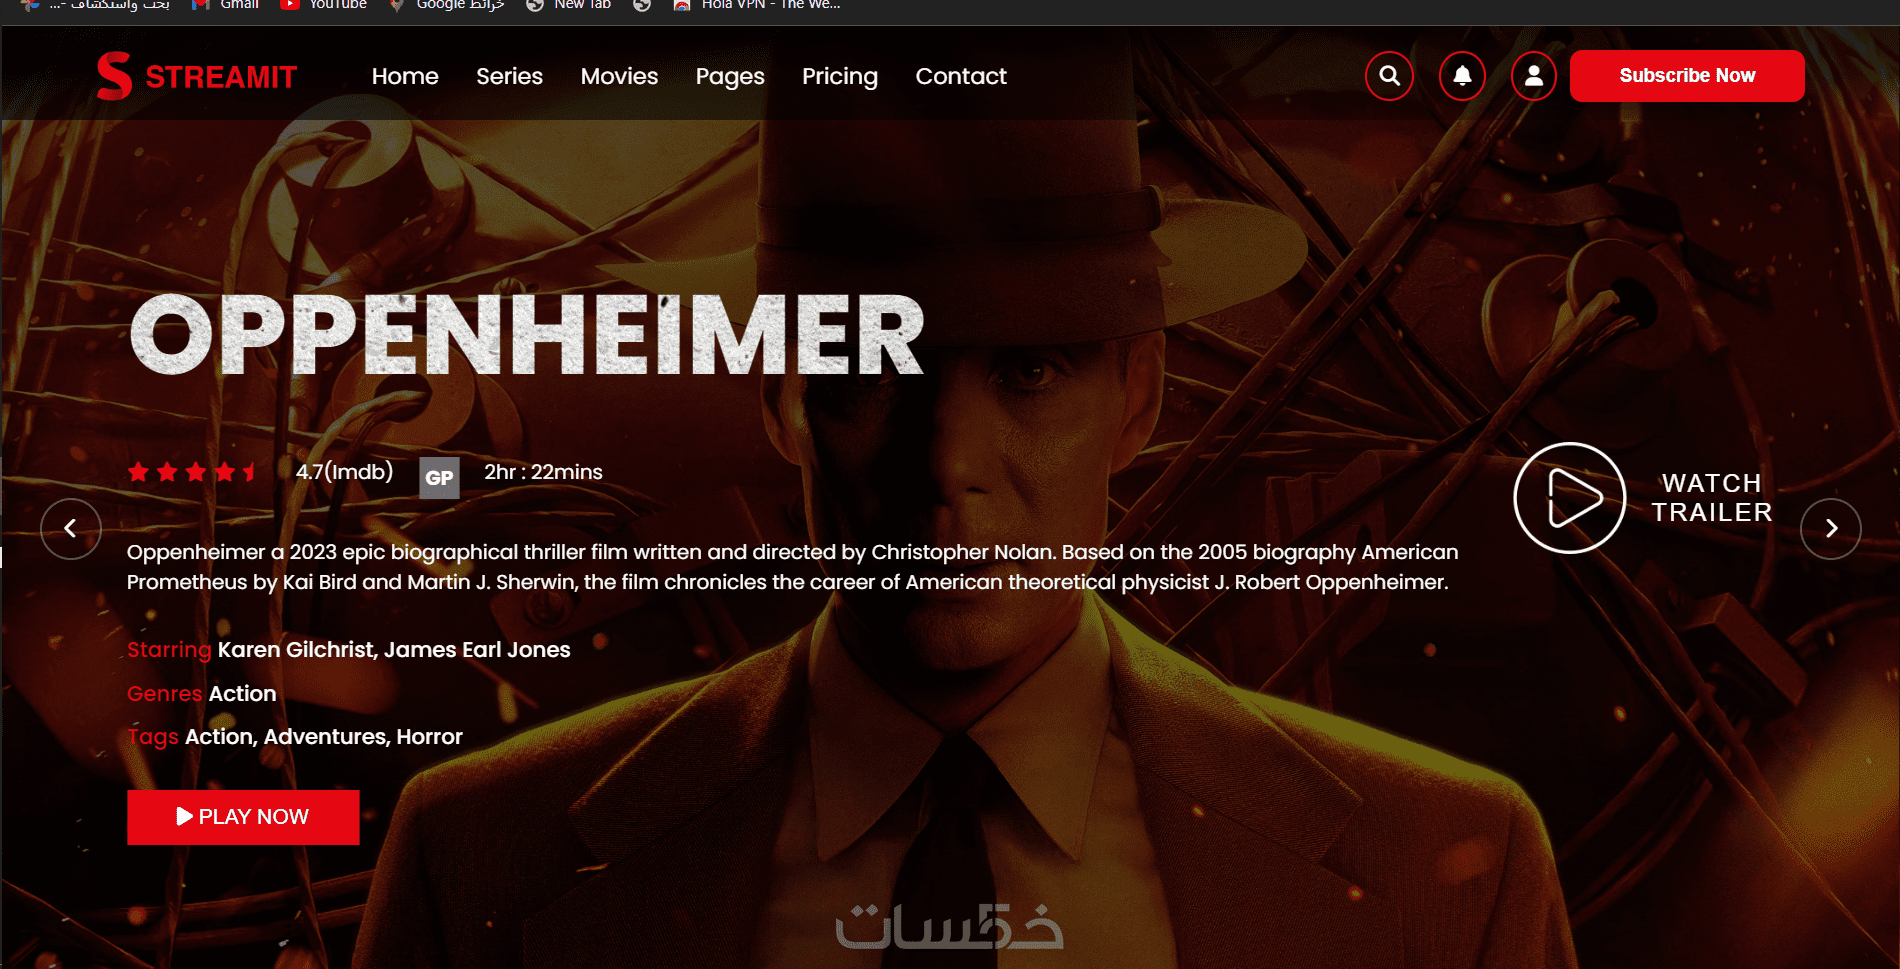Open the Movies menu
Viewport: 1900px width, 969px height.
pyautogui.click(x=619, y=76)
